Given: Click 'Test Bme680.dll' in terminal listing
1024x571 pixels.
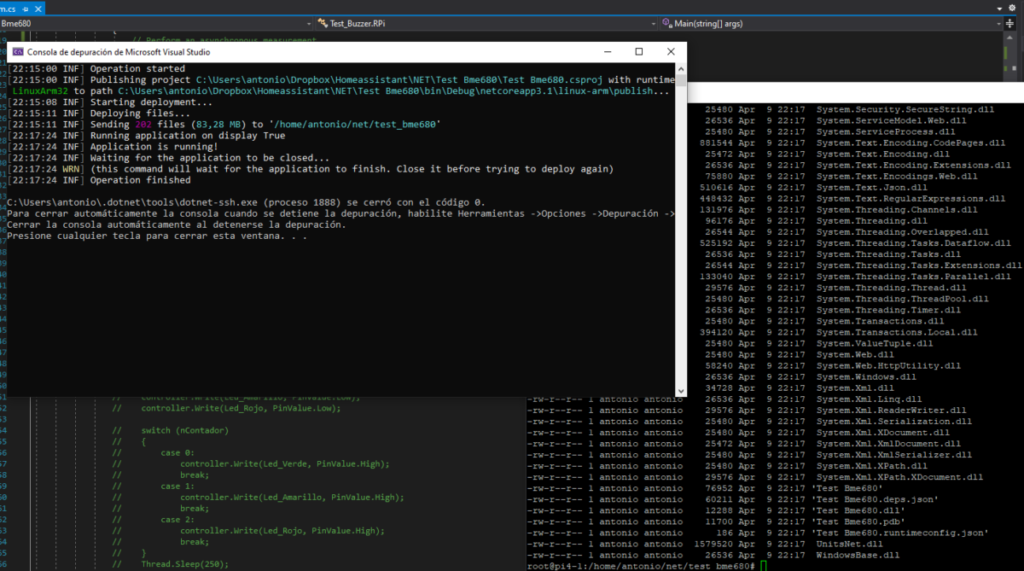Looking at the screenshot, I should click(x=857, y=510).
